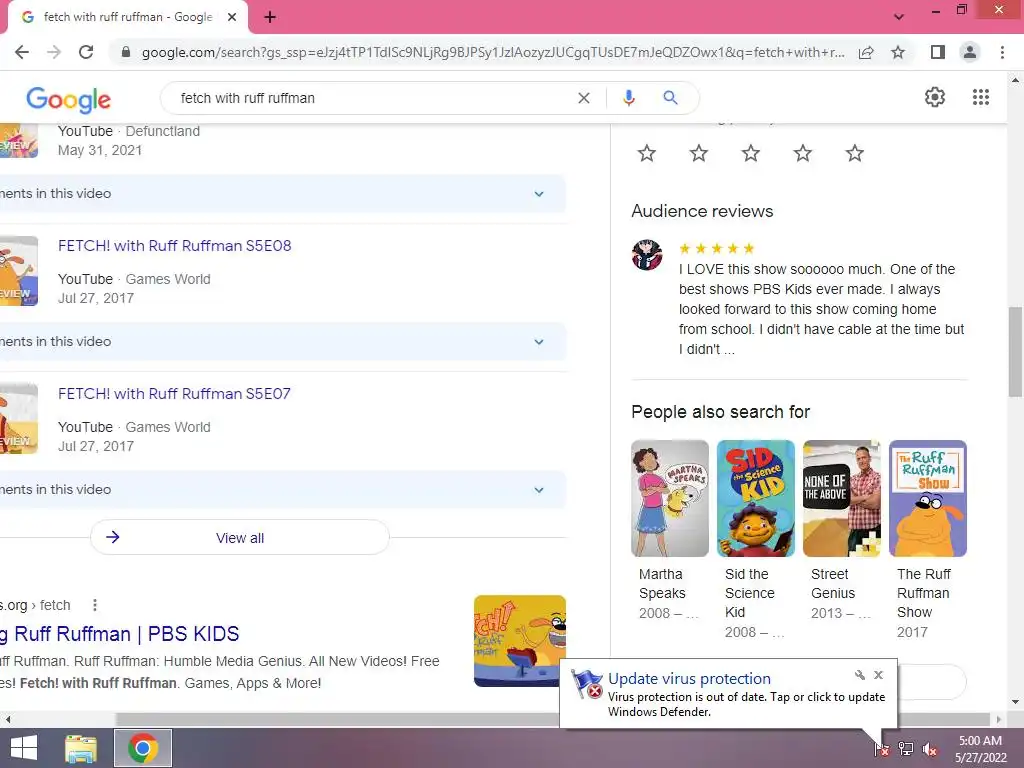Open options menu for the PBS result

pyautogui.click(x=95, y=605)
